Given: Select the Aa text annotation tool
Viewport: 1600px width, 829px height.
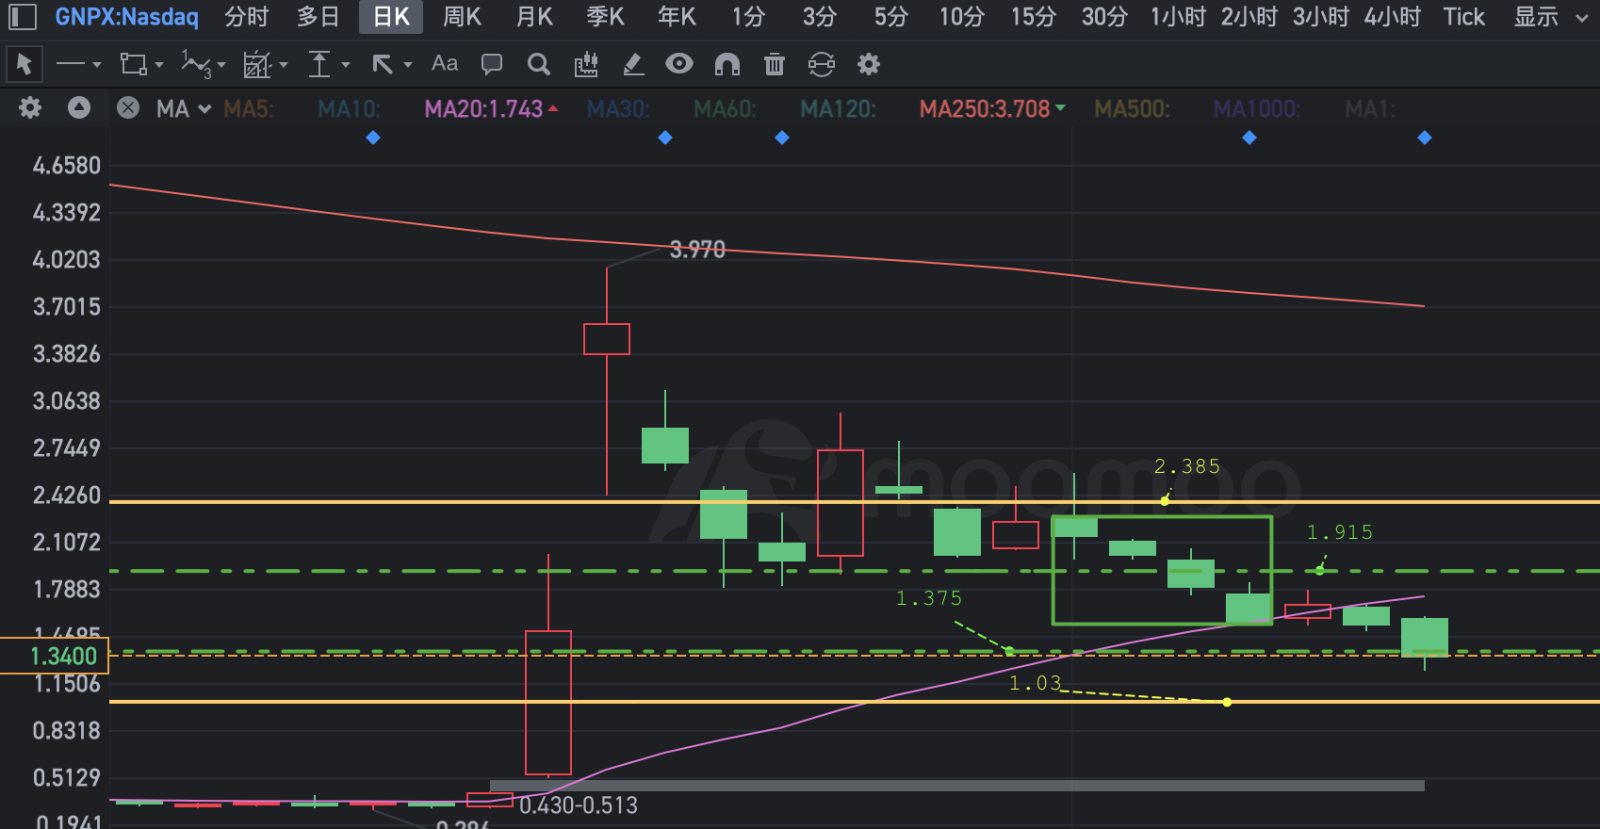Looking at the screenshot, I should click(x=445, y=64).
